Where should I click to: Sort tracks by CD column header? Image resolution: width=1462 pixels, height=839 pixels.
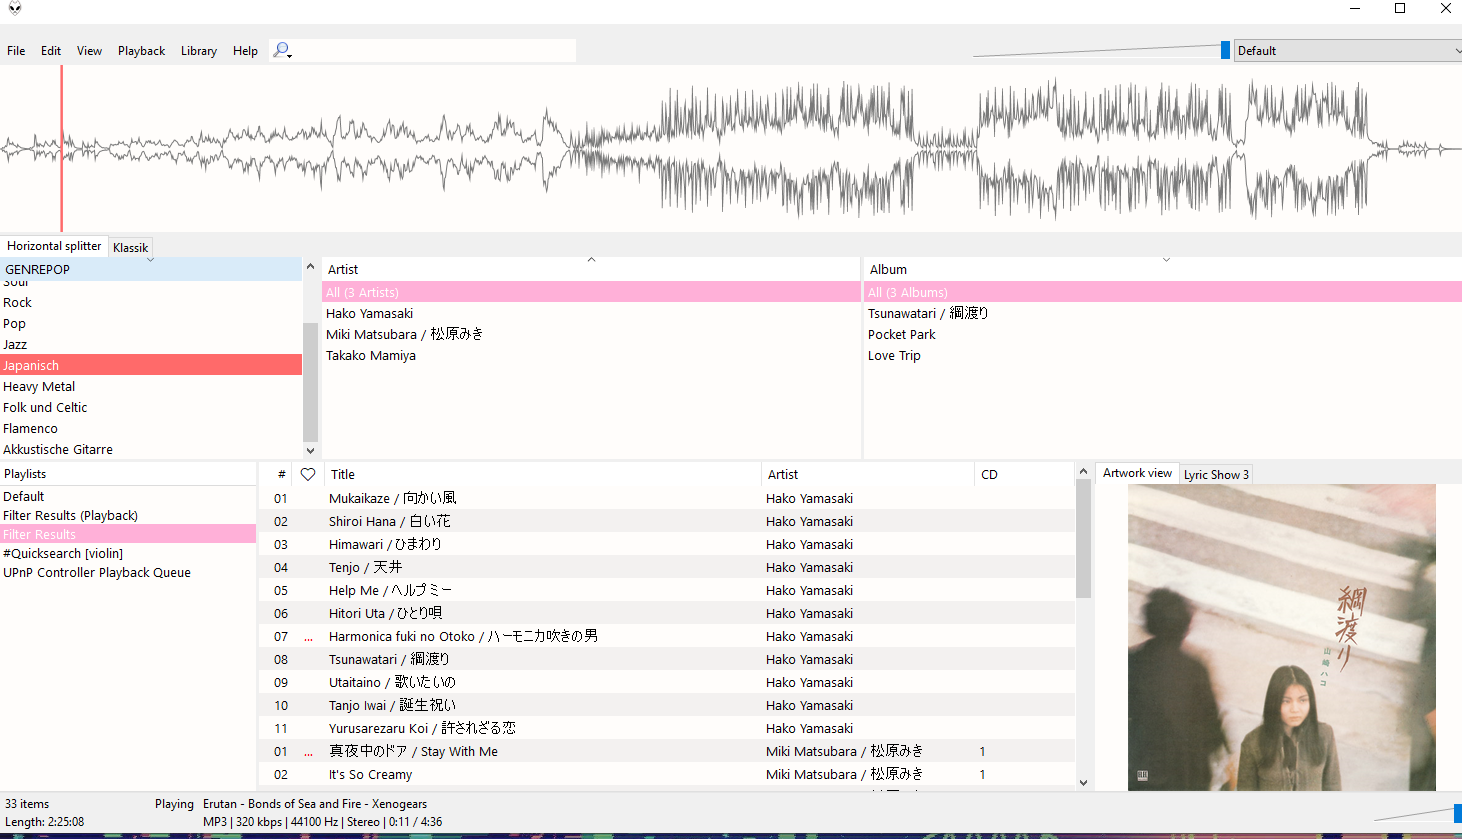pos(1024,474)
